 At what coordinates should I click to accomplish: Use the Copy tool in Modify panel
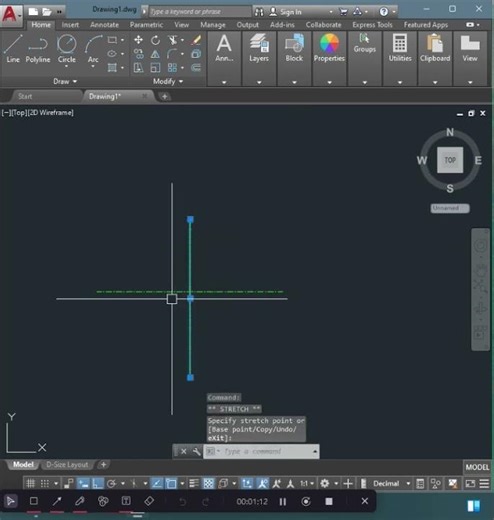click(x=138, y=54)
